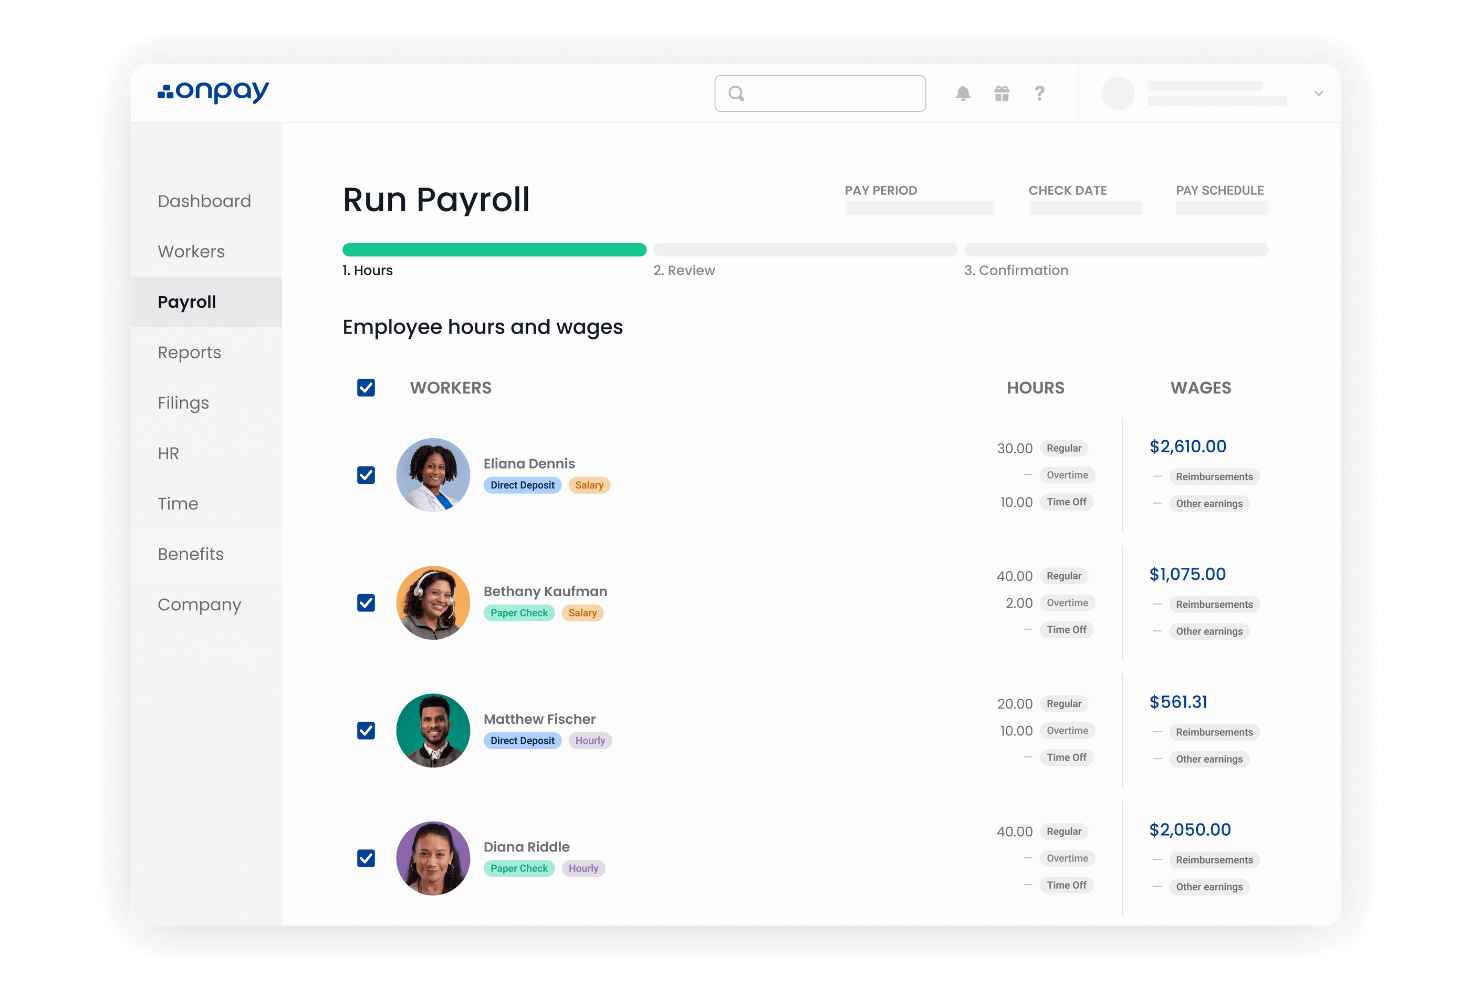
Task: Select the 2. Review step label
Action: (x=684, y=271)
